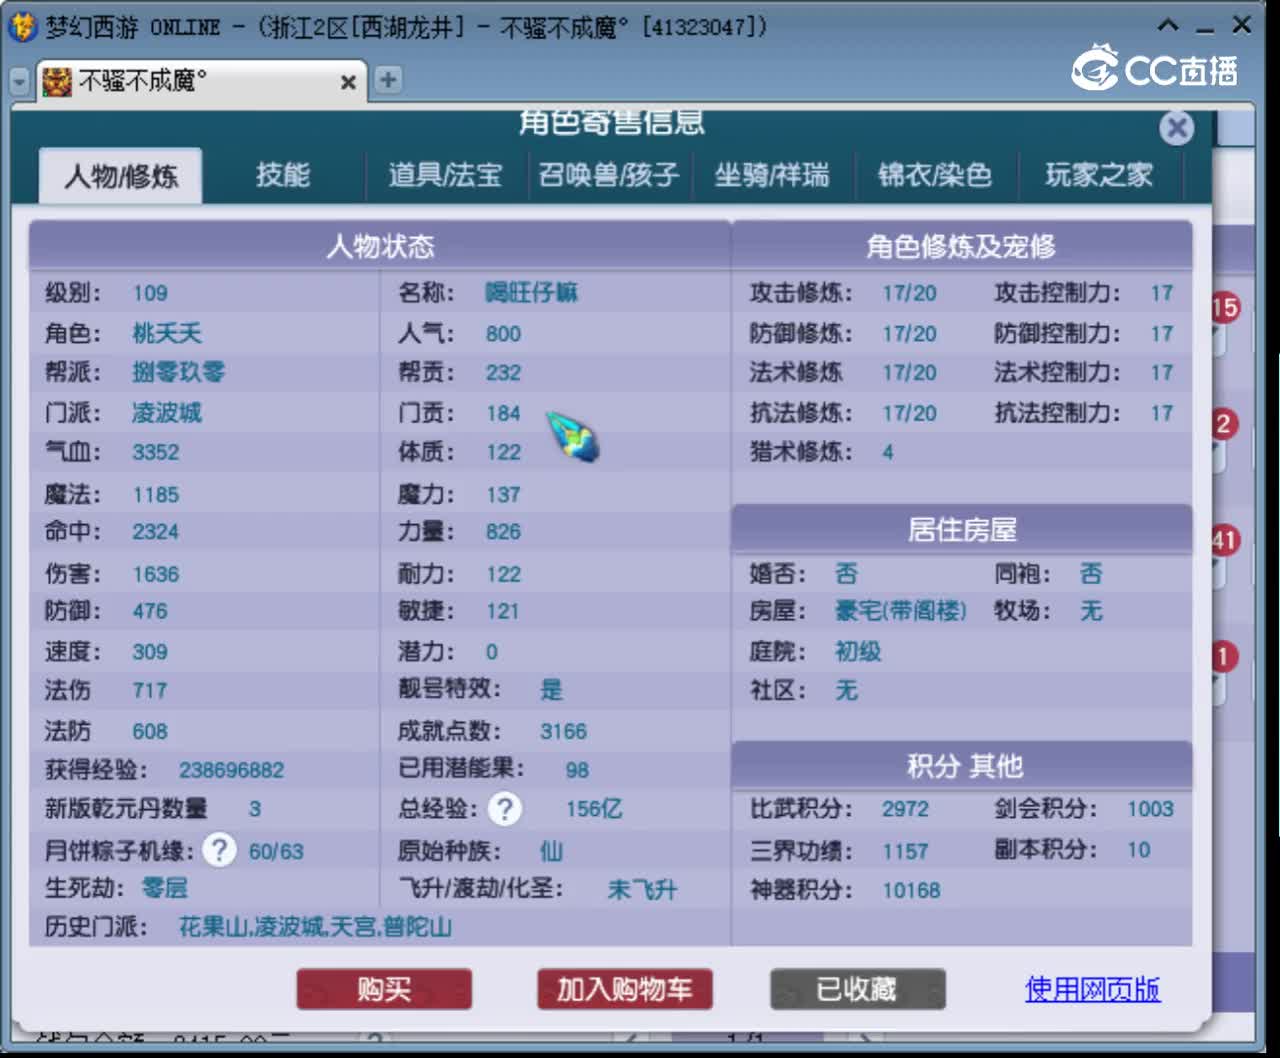The height and width of the screenshot is (1058, 1280).
Task: Open the 玩家之家 tab
Action: pyautogui.click(x=1099, y=175)
